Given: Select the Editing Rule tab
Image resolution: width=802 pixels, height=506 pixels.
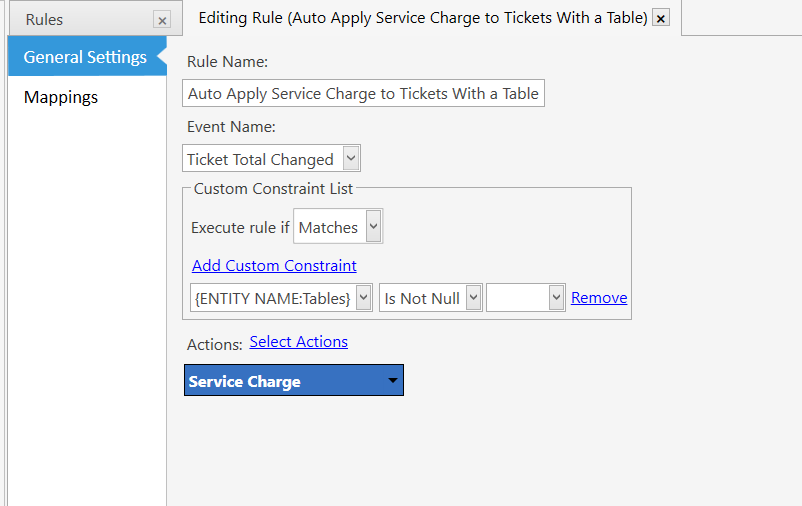Looking at the screenshot, I should coord(422,18).
